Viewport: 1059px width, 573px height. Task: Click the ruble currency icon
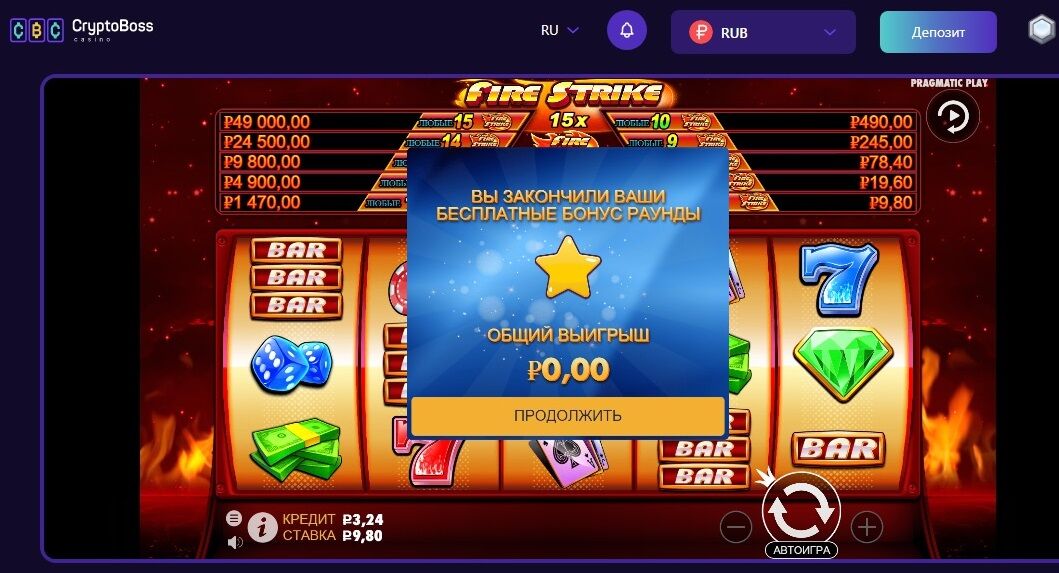(700, 32)
